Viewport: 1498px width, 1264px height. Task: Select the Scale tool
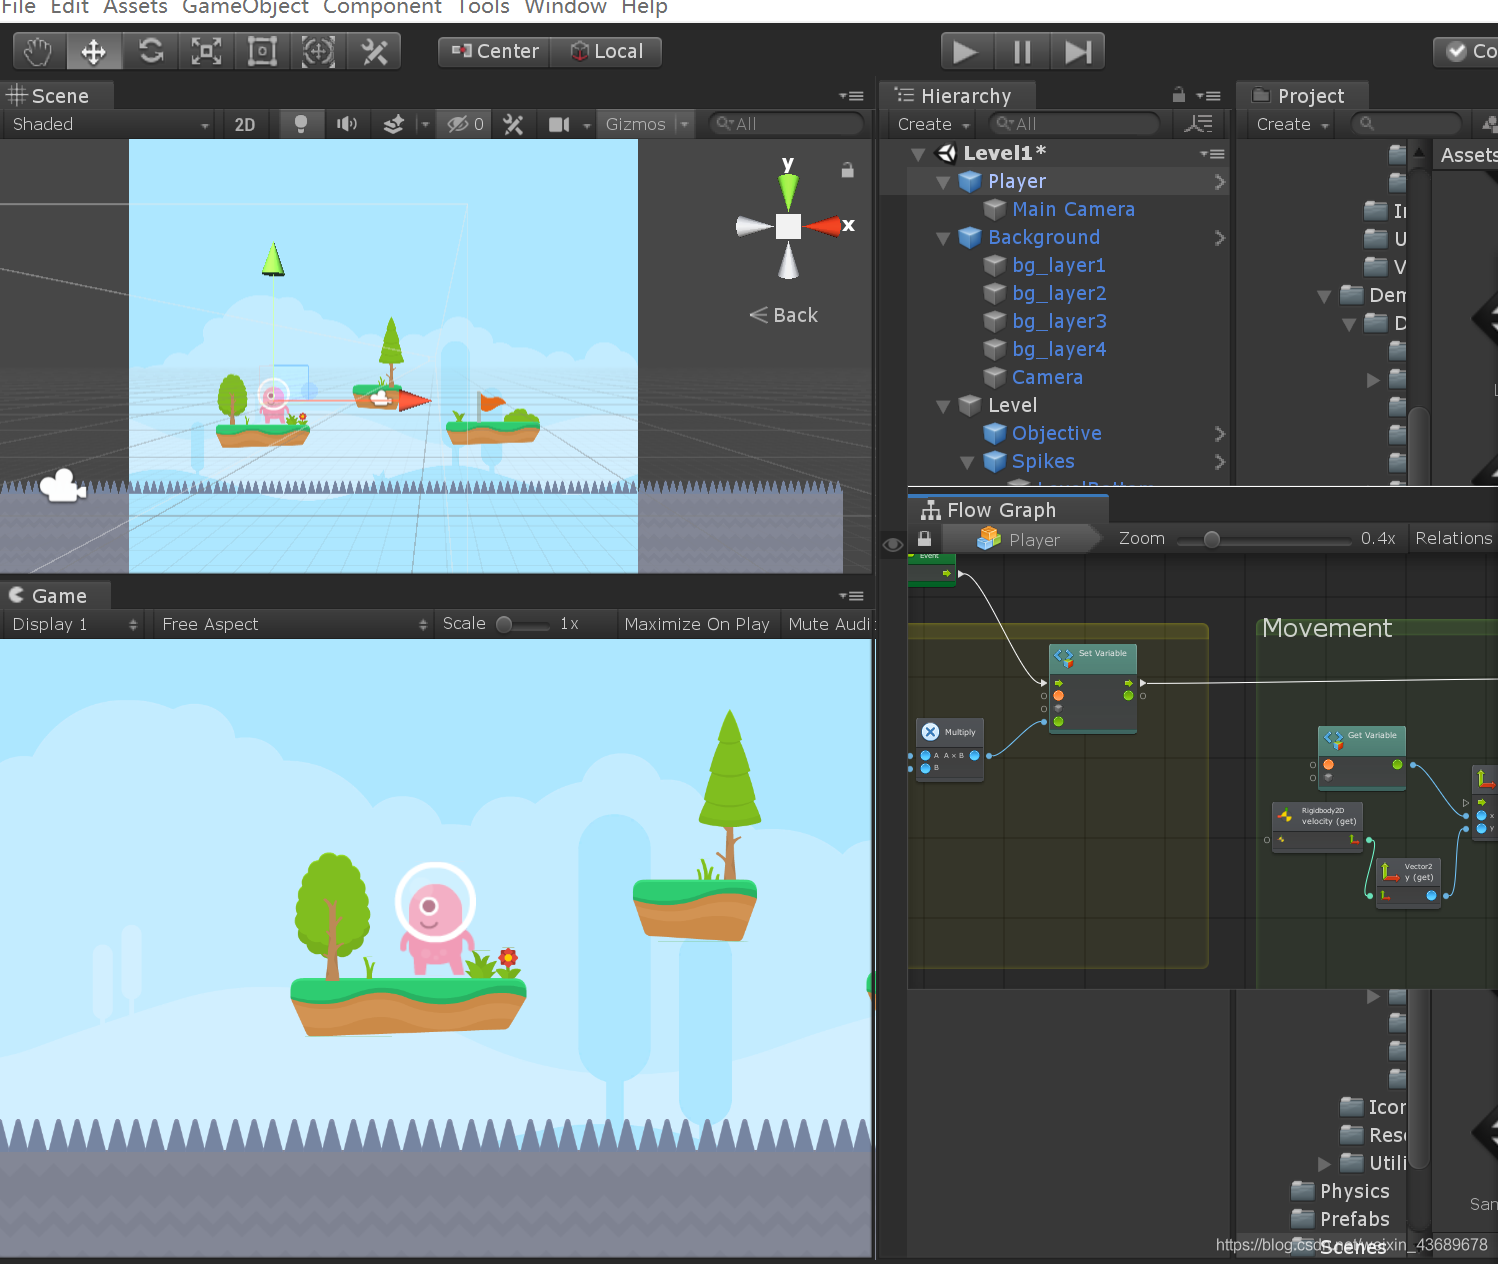[x=206, y=51]
